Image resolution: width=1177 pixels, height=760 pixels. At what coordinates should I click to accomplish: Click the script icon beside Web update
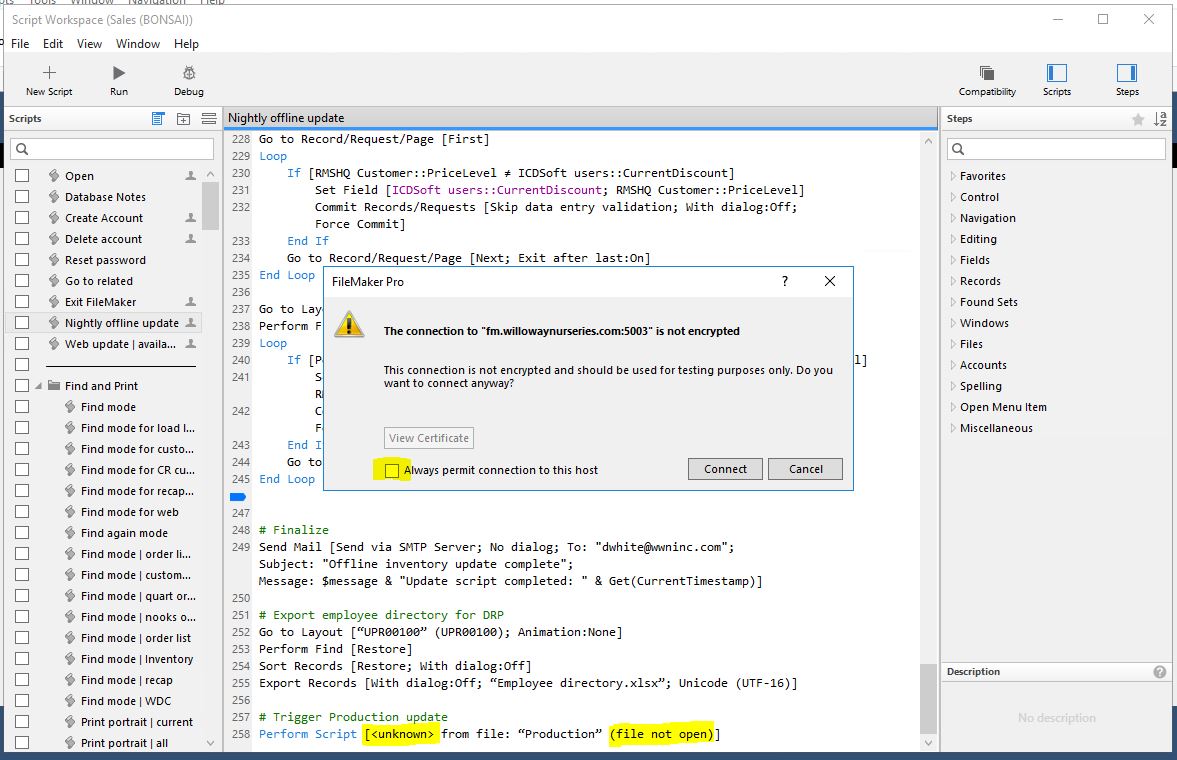(54, 344)
